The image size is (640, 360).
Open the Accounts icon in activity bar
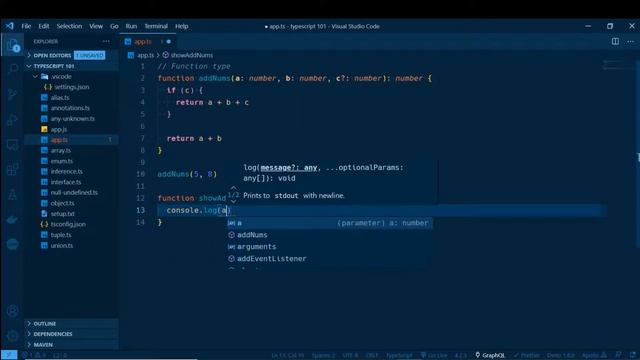click(x=13, y=311)
